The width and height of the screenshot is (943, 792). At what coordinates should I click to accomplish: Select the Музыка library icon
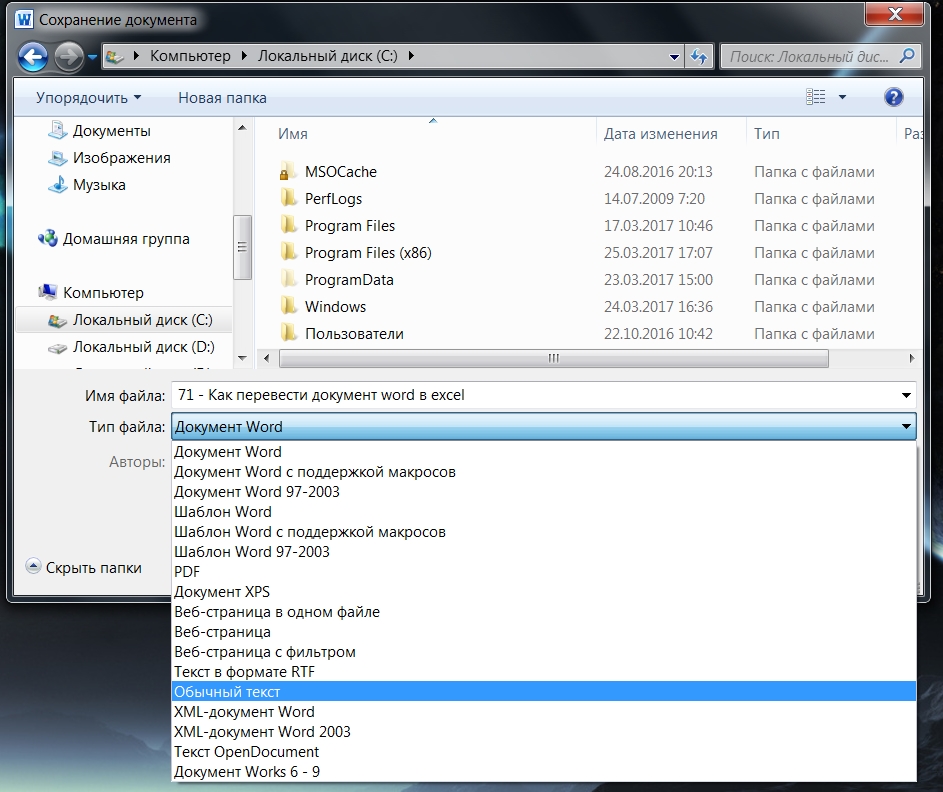click(x=58, y=185)
